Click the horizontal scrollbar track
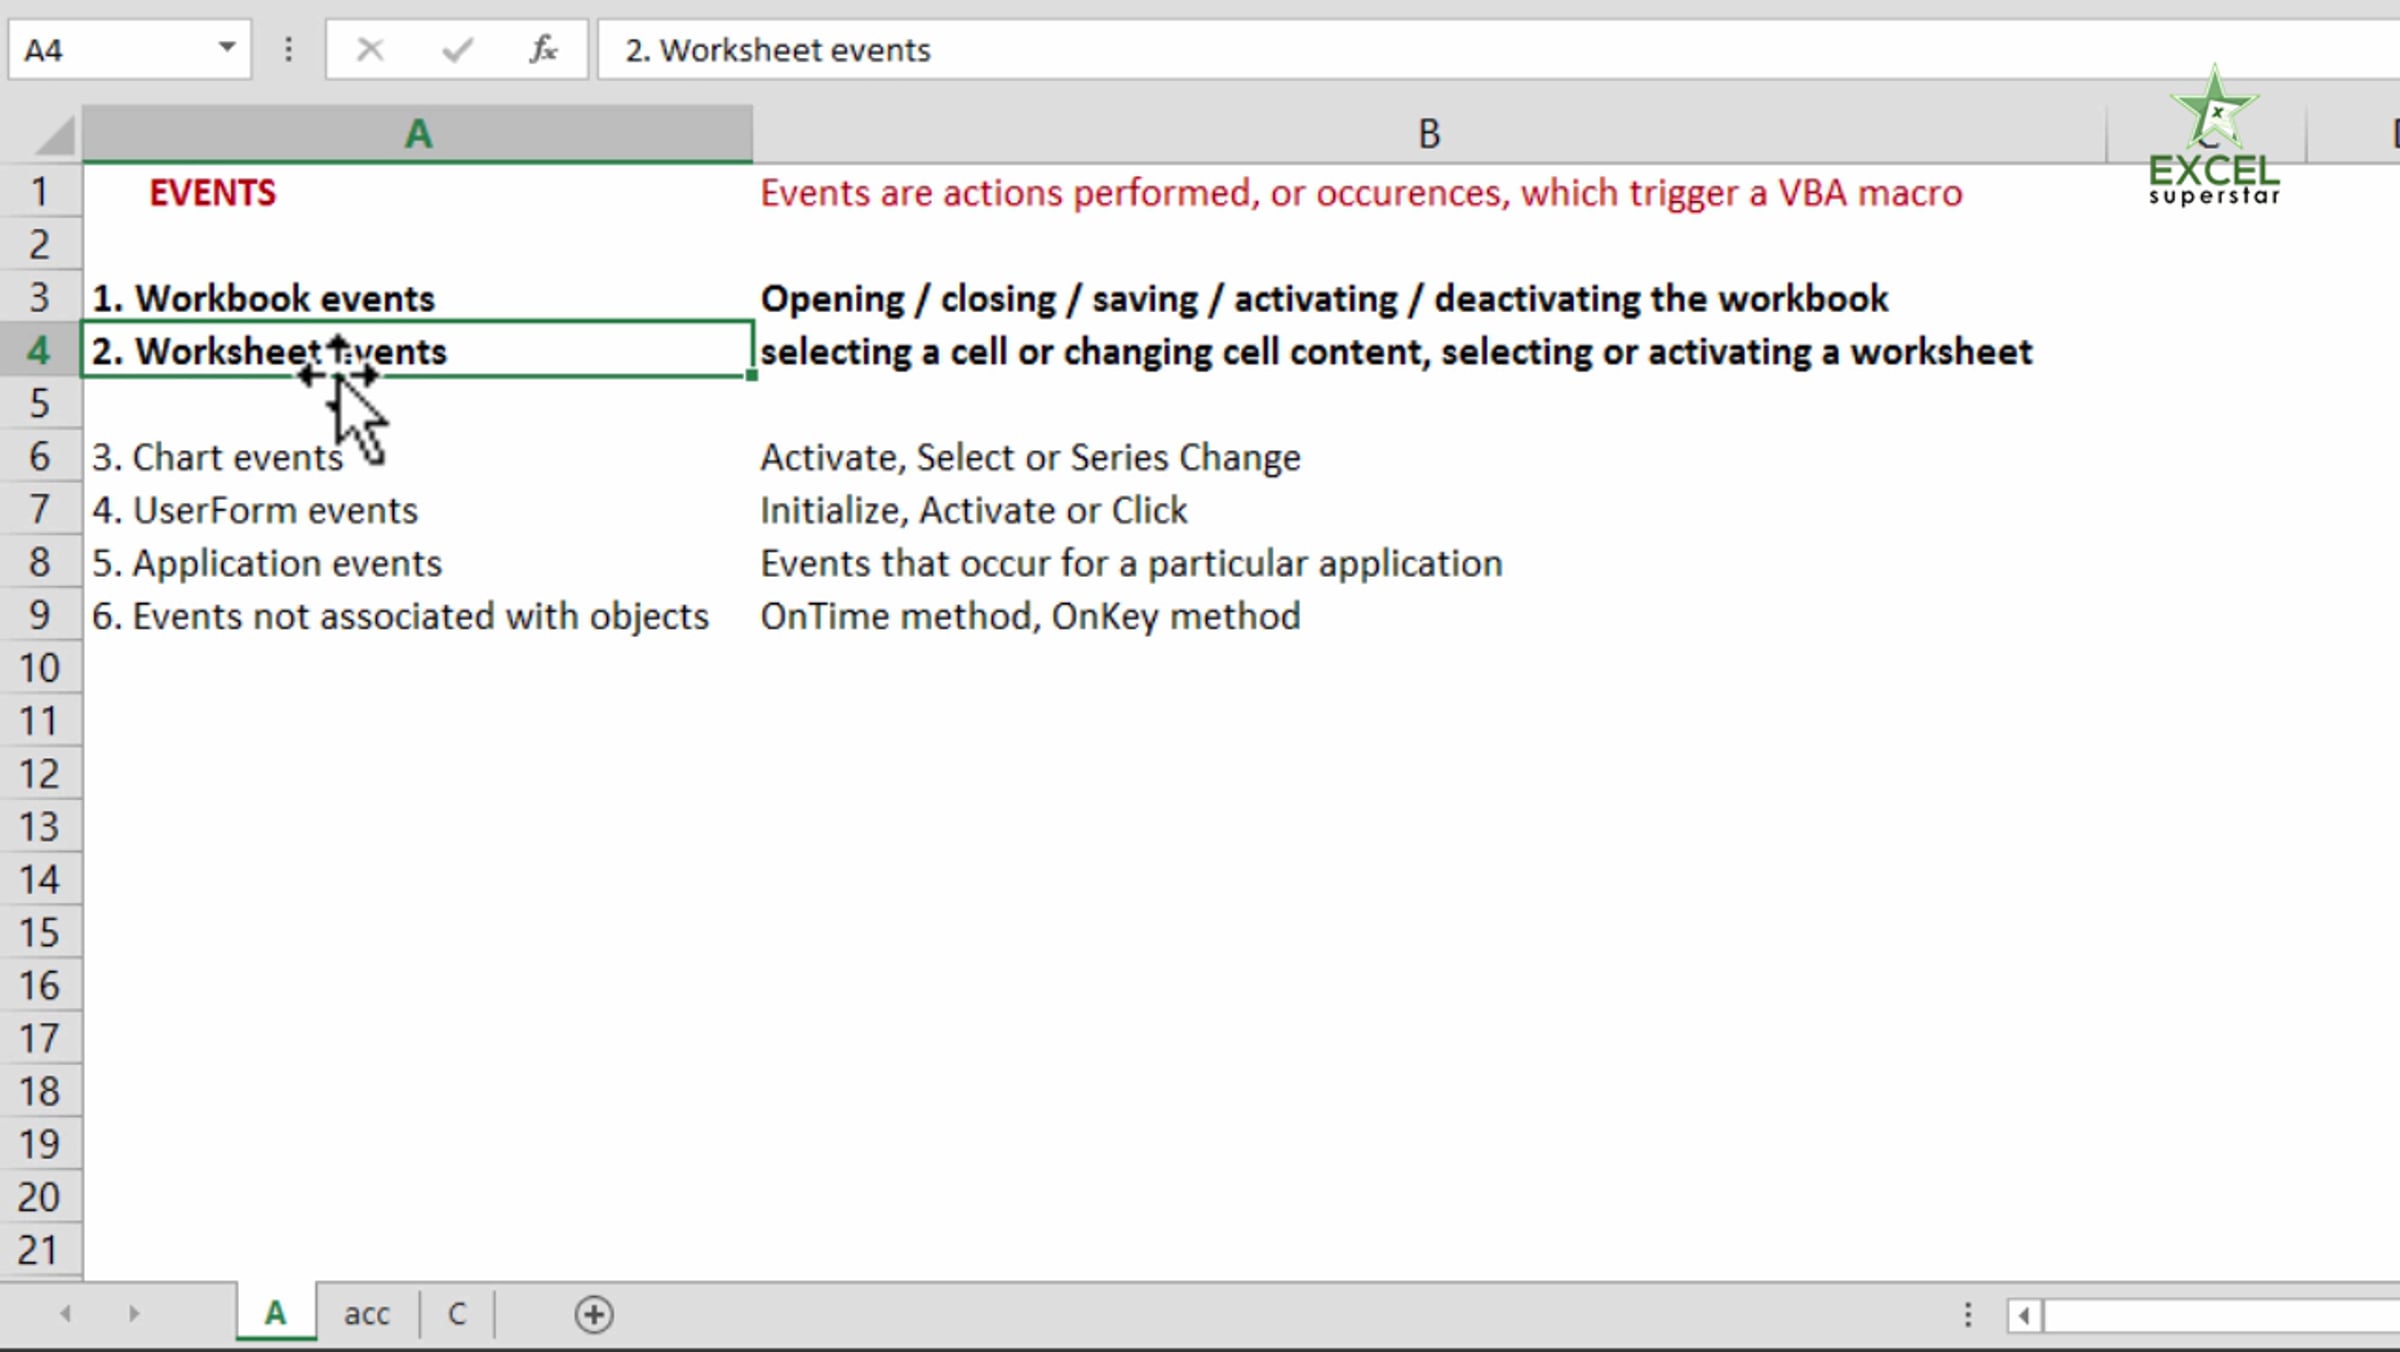The width and height of the screenshot is (2400, 1352). (x=2220, y=1314)
